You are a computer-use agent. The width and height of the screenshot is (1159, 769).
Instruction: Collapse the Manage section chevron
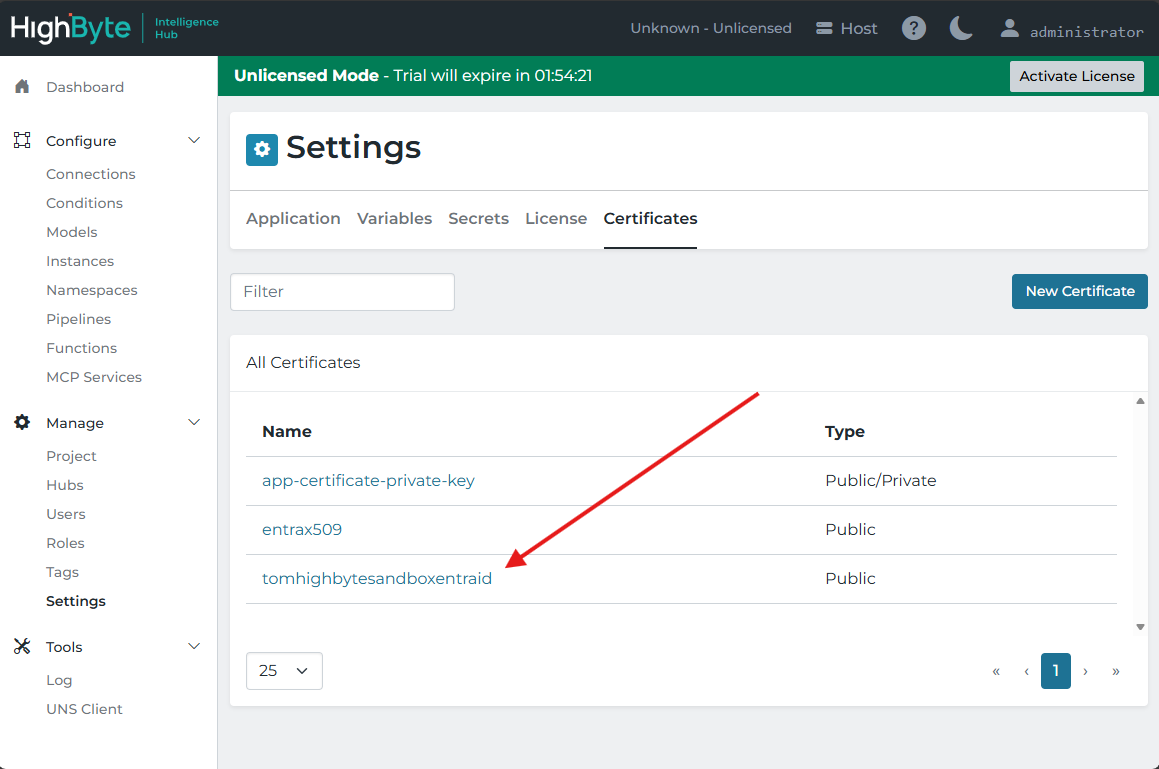[x=194, y=423]
